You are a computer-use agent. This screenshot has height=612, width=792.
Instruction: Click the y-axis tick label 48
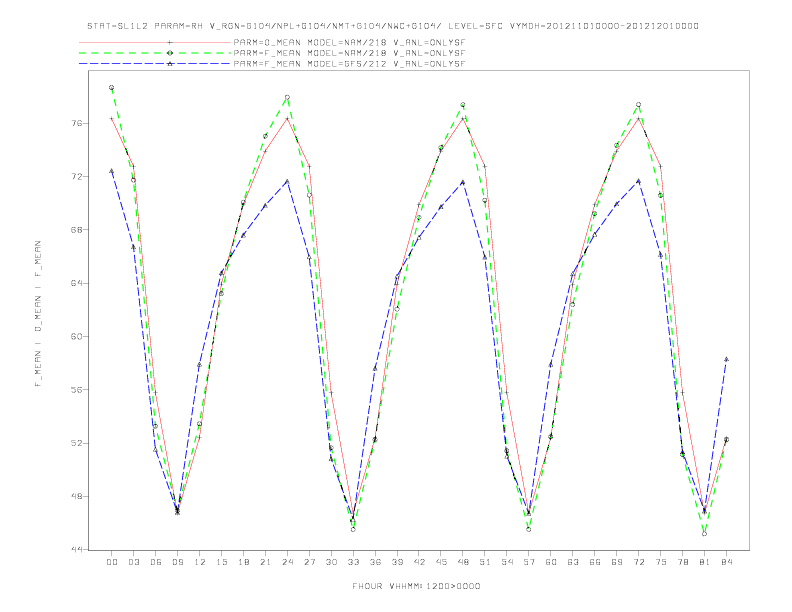(x=78, y=496)
